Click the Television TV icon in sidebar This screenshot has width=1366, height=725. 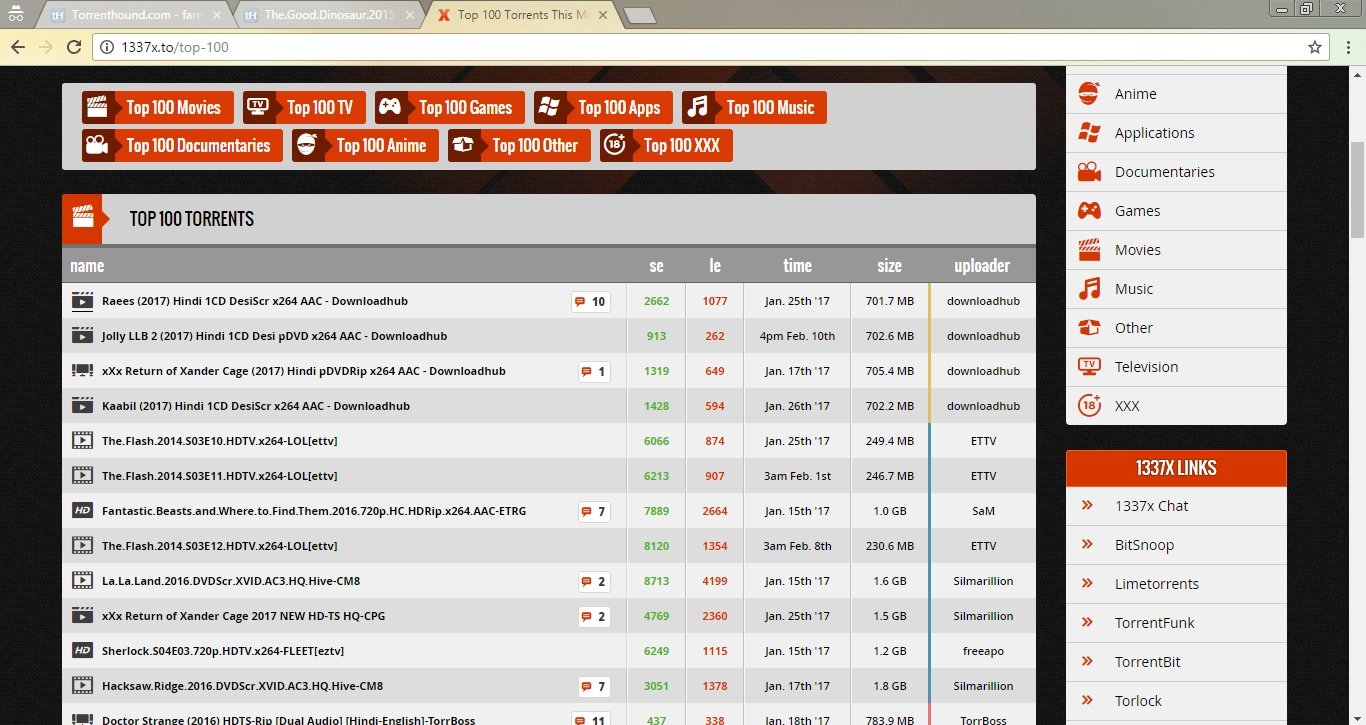1089,366
